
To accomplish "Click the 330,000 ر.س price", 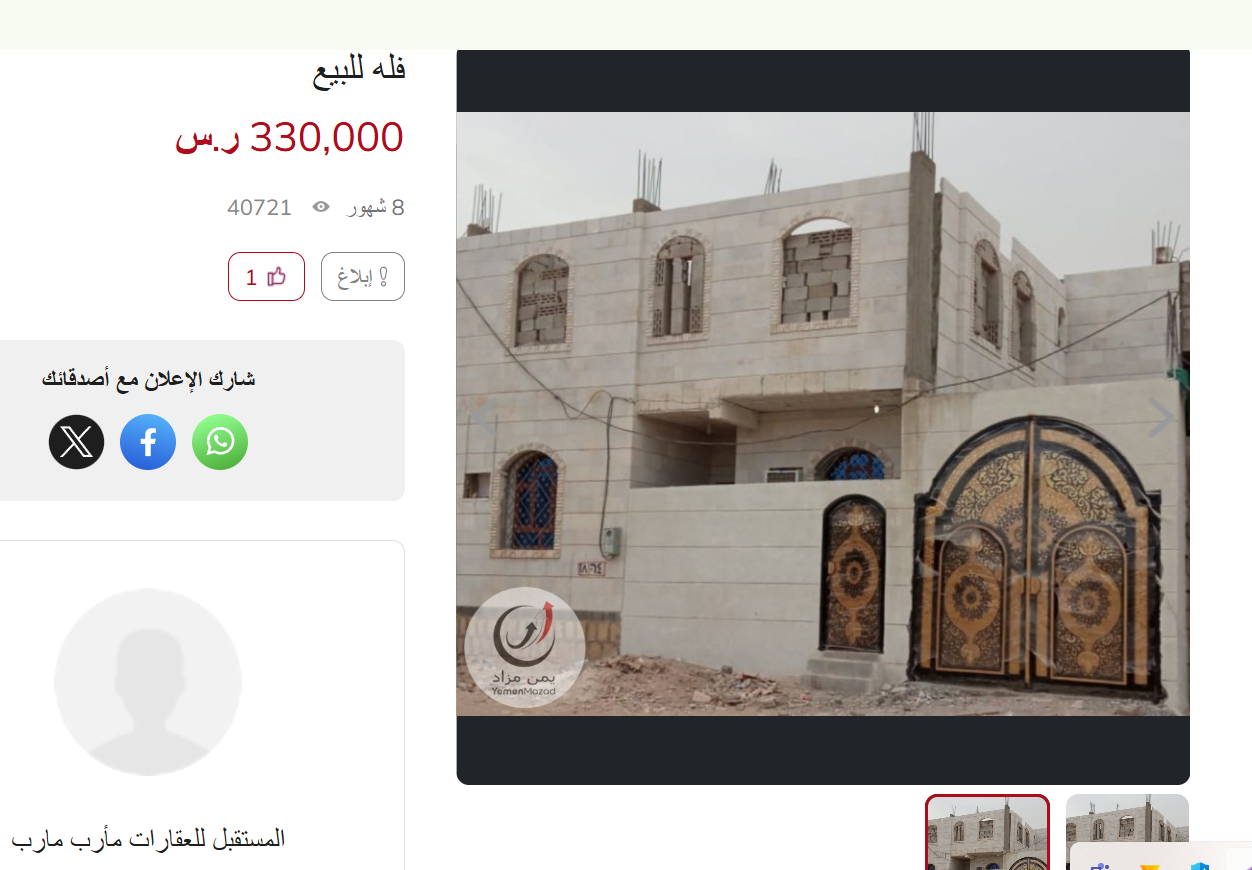I will [x=290, y=137].
